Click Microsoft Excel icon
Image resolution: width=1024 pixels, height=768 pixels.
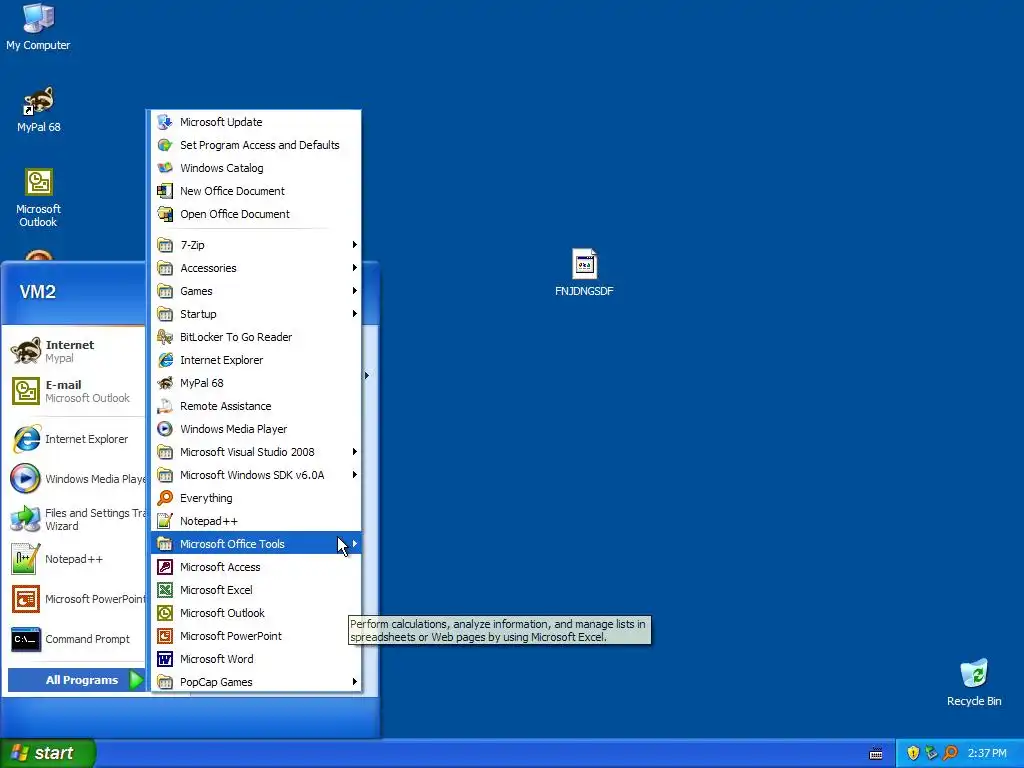point(165,590)
